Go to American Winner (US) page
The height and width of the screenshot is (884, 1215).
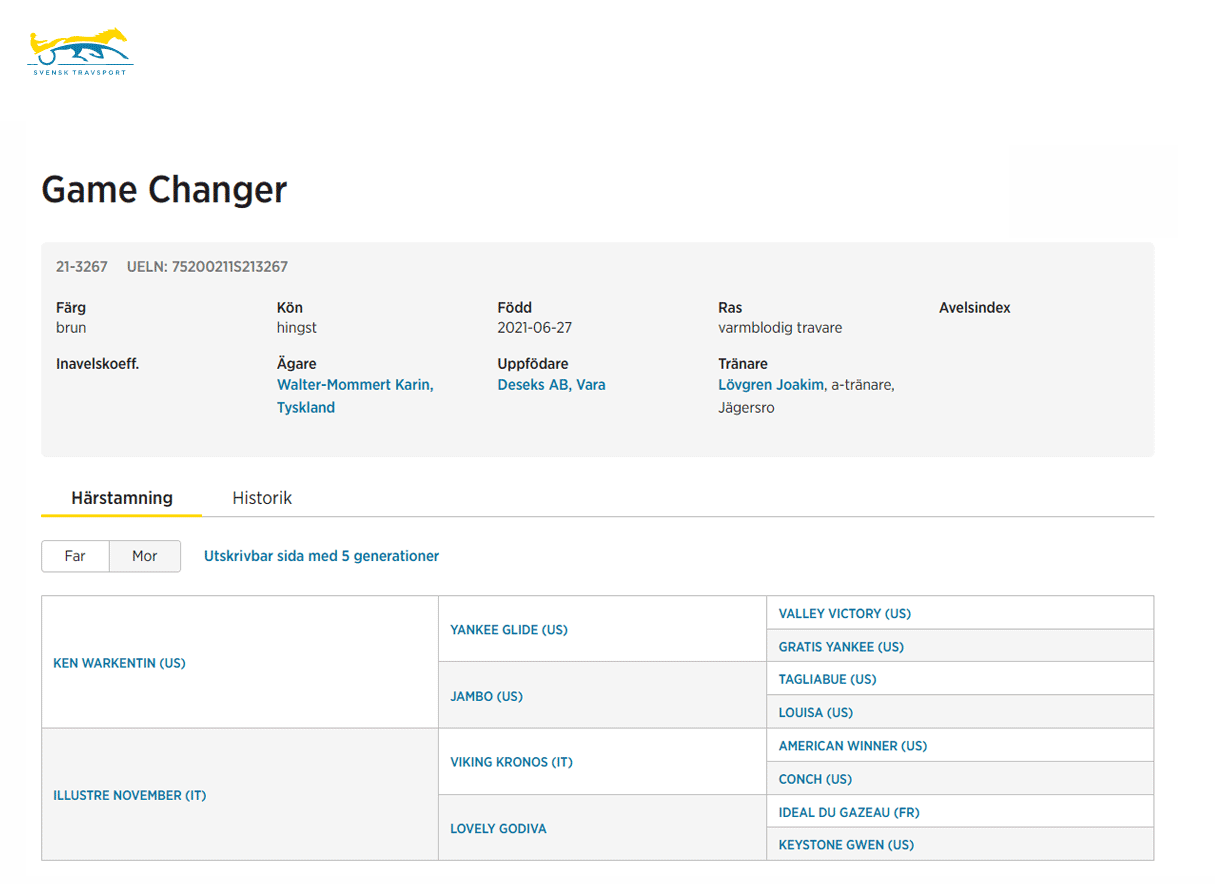[852, 746]
